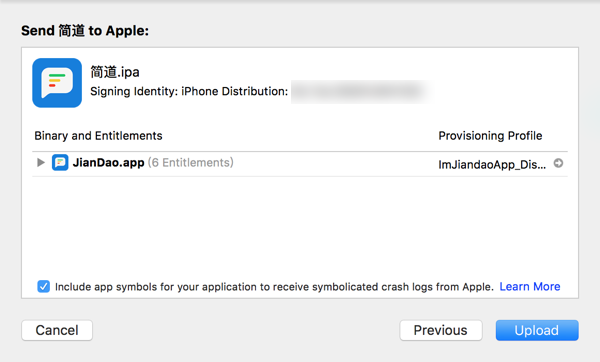
Task: Click the ImJiandaoApp_Dis... provisioning profile name
Action: click(x=492, y=165)
